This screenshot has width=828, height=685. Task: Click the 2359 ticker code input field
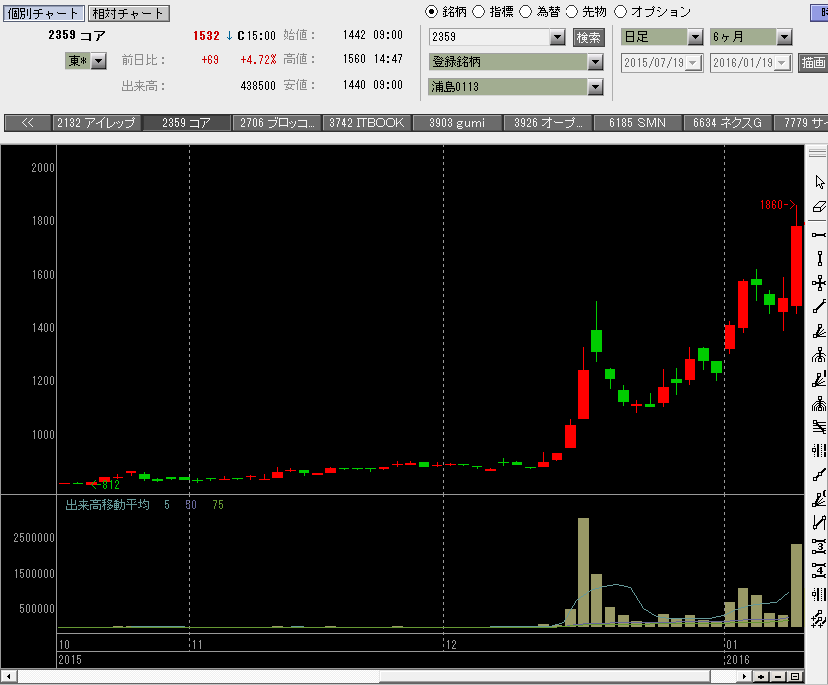[490, 37]
